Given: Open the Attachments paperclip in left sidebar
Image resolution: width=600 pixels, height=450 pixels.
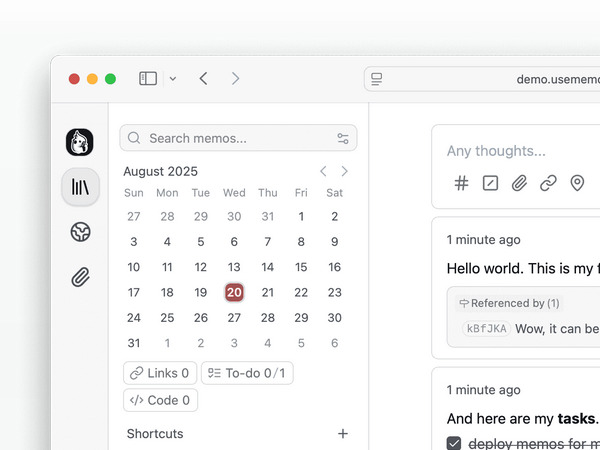Looking at the screenshot, I should [80, 277].
